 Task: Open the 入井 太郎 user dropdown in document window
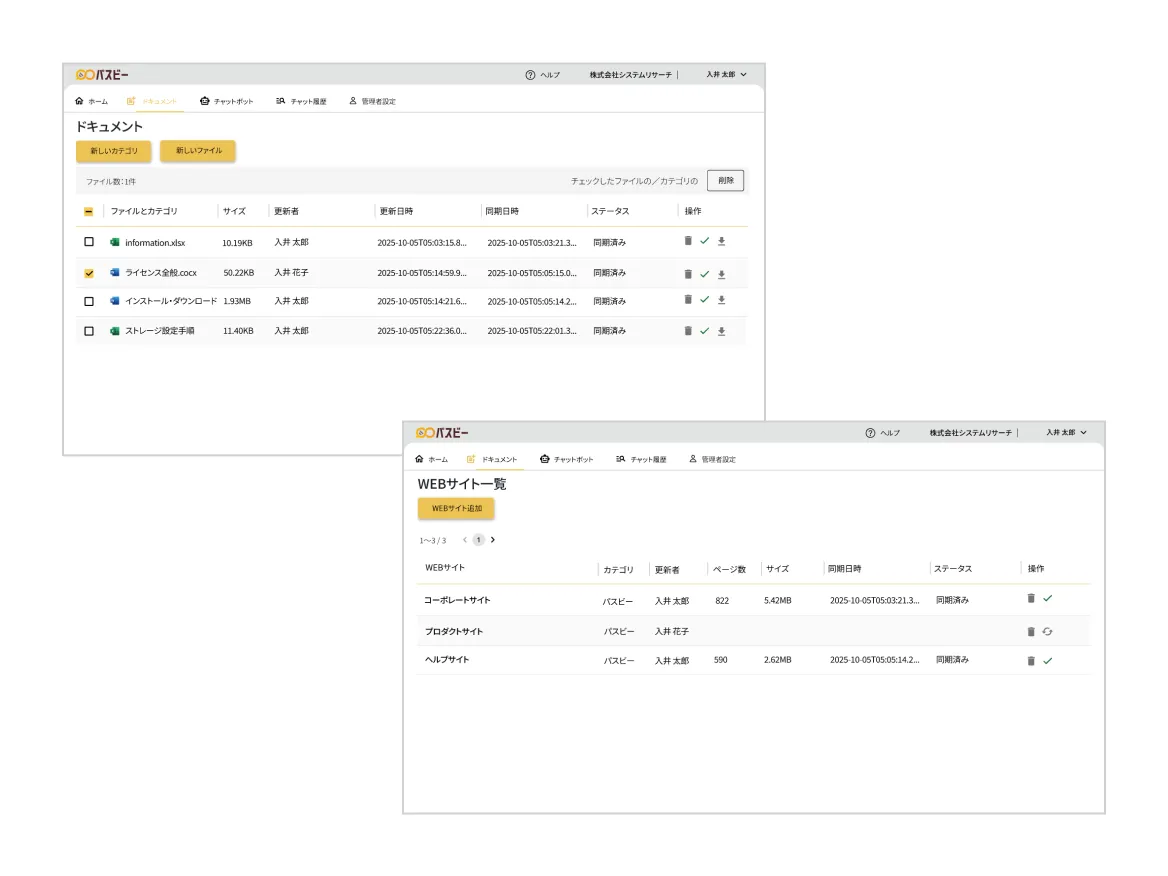[x=726, y=75]
